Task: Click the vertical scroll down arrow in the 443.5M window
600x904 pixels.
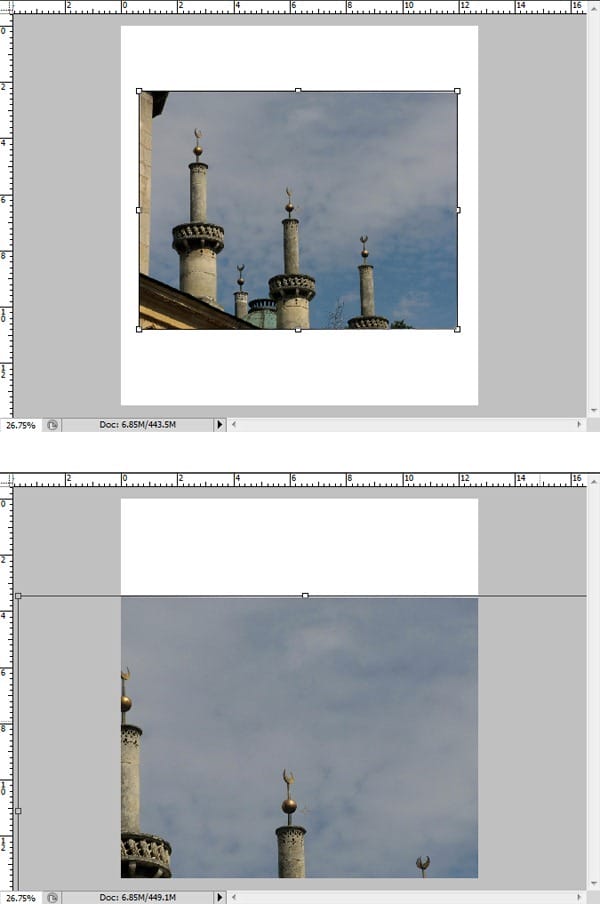Action: [x=594, y=410]
